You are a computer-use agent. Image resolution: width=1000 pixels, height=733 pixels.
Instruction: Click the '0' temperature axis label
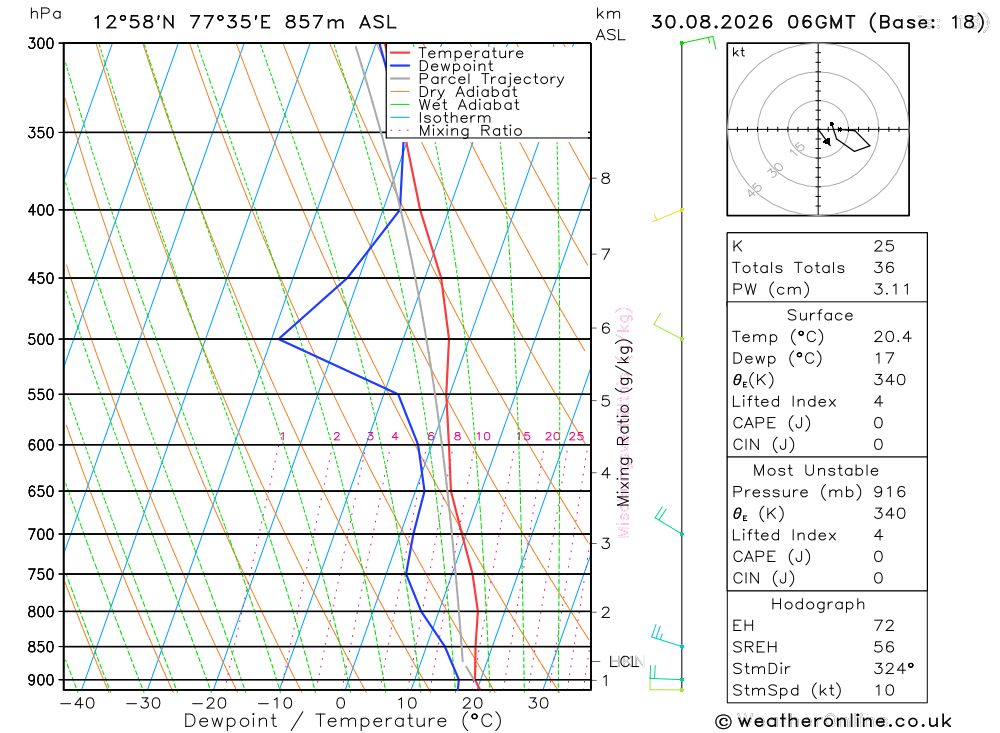coord(341,704)
